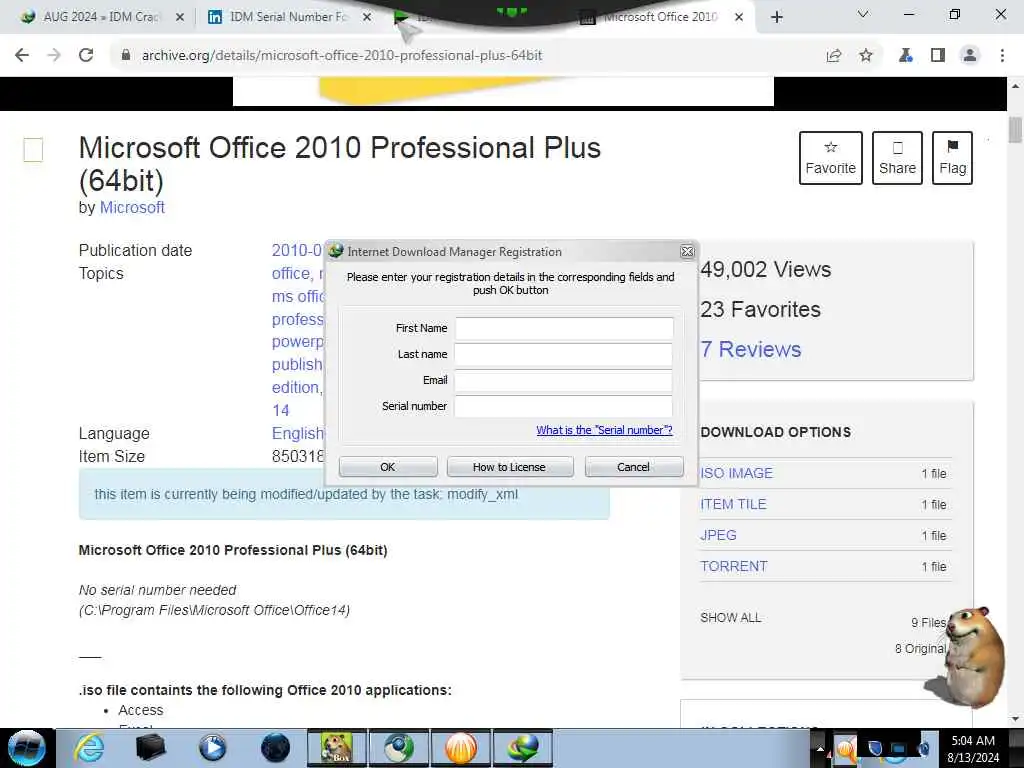Click the Flag button on archive page
This screenshot has width=1024, height=768.
(x=952, y=158)
